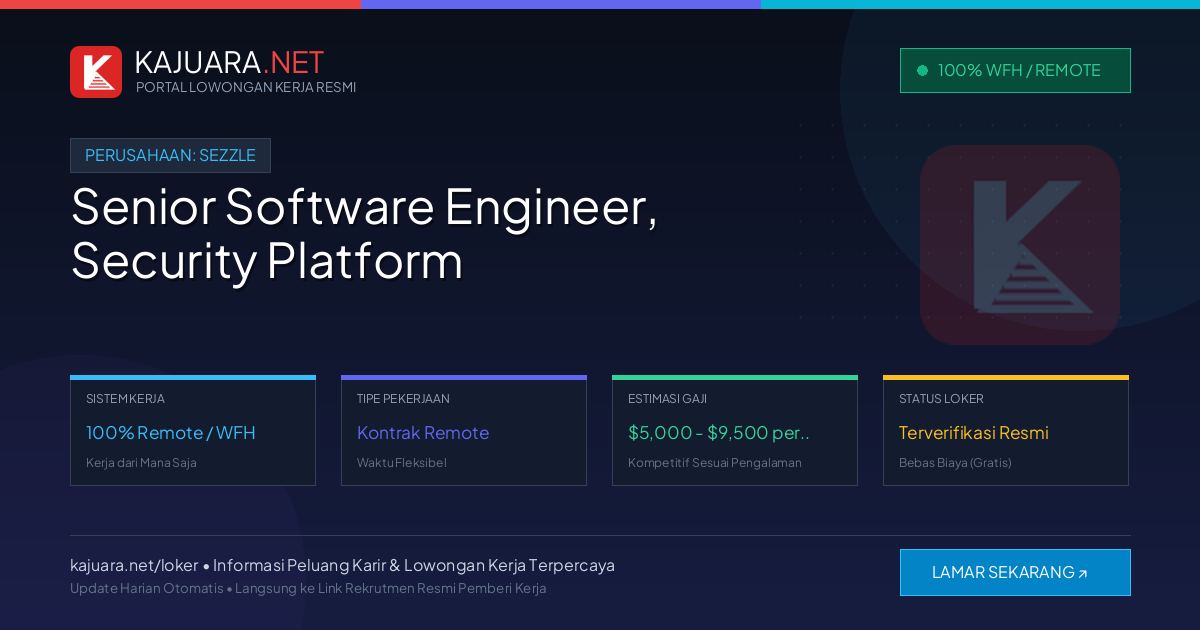Click the Kompetitif Sesuai Pengalaman caption

715,463
